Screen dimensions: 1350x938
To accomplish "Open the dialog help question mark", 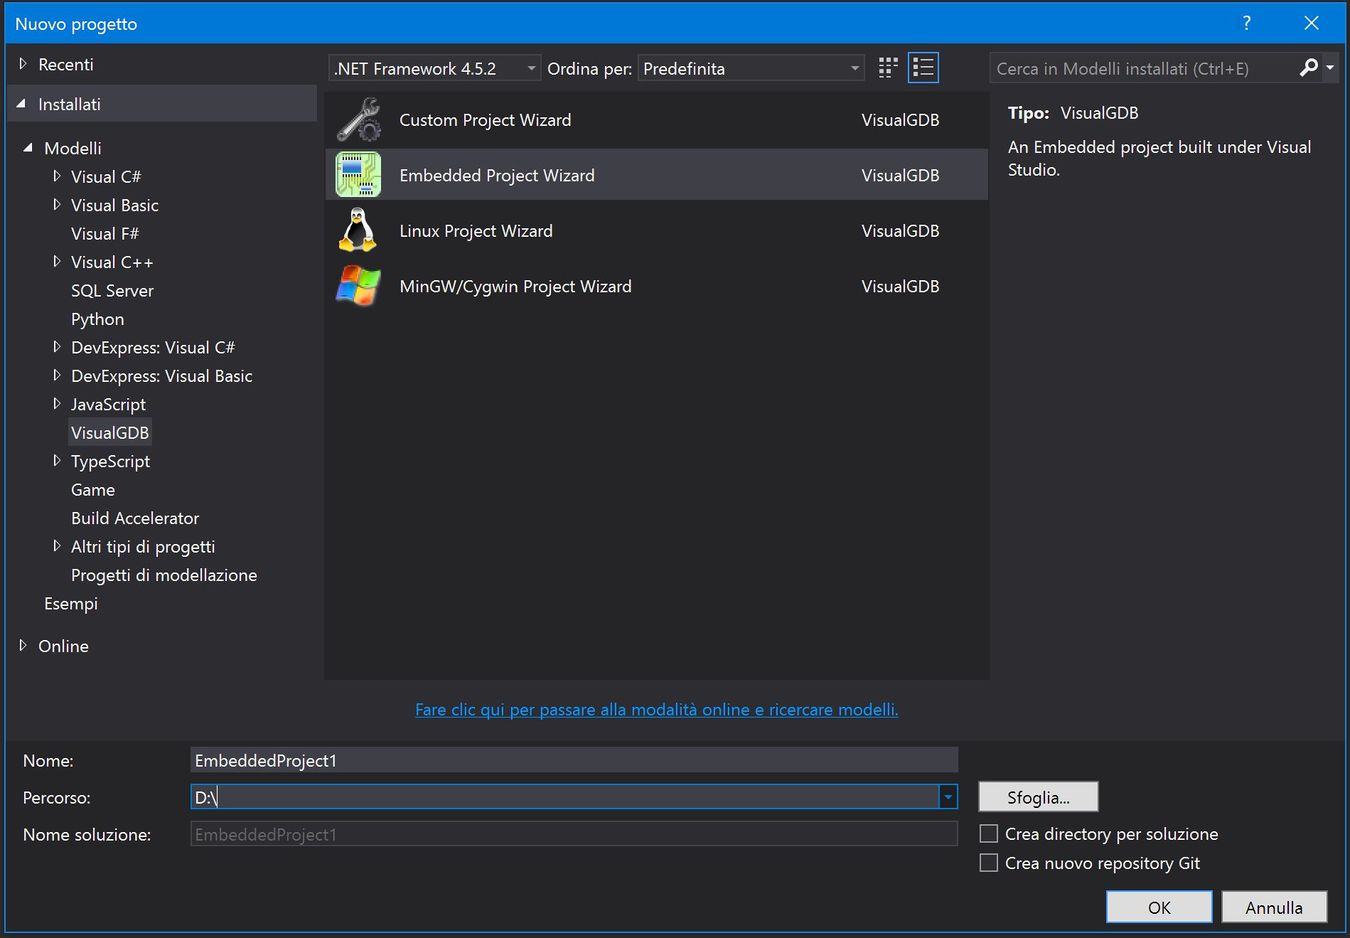I will pos(1246,22).
